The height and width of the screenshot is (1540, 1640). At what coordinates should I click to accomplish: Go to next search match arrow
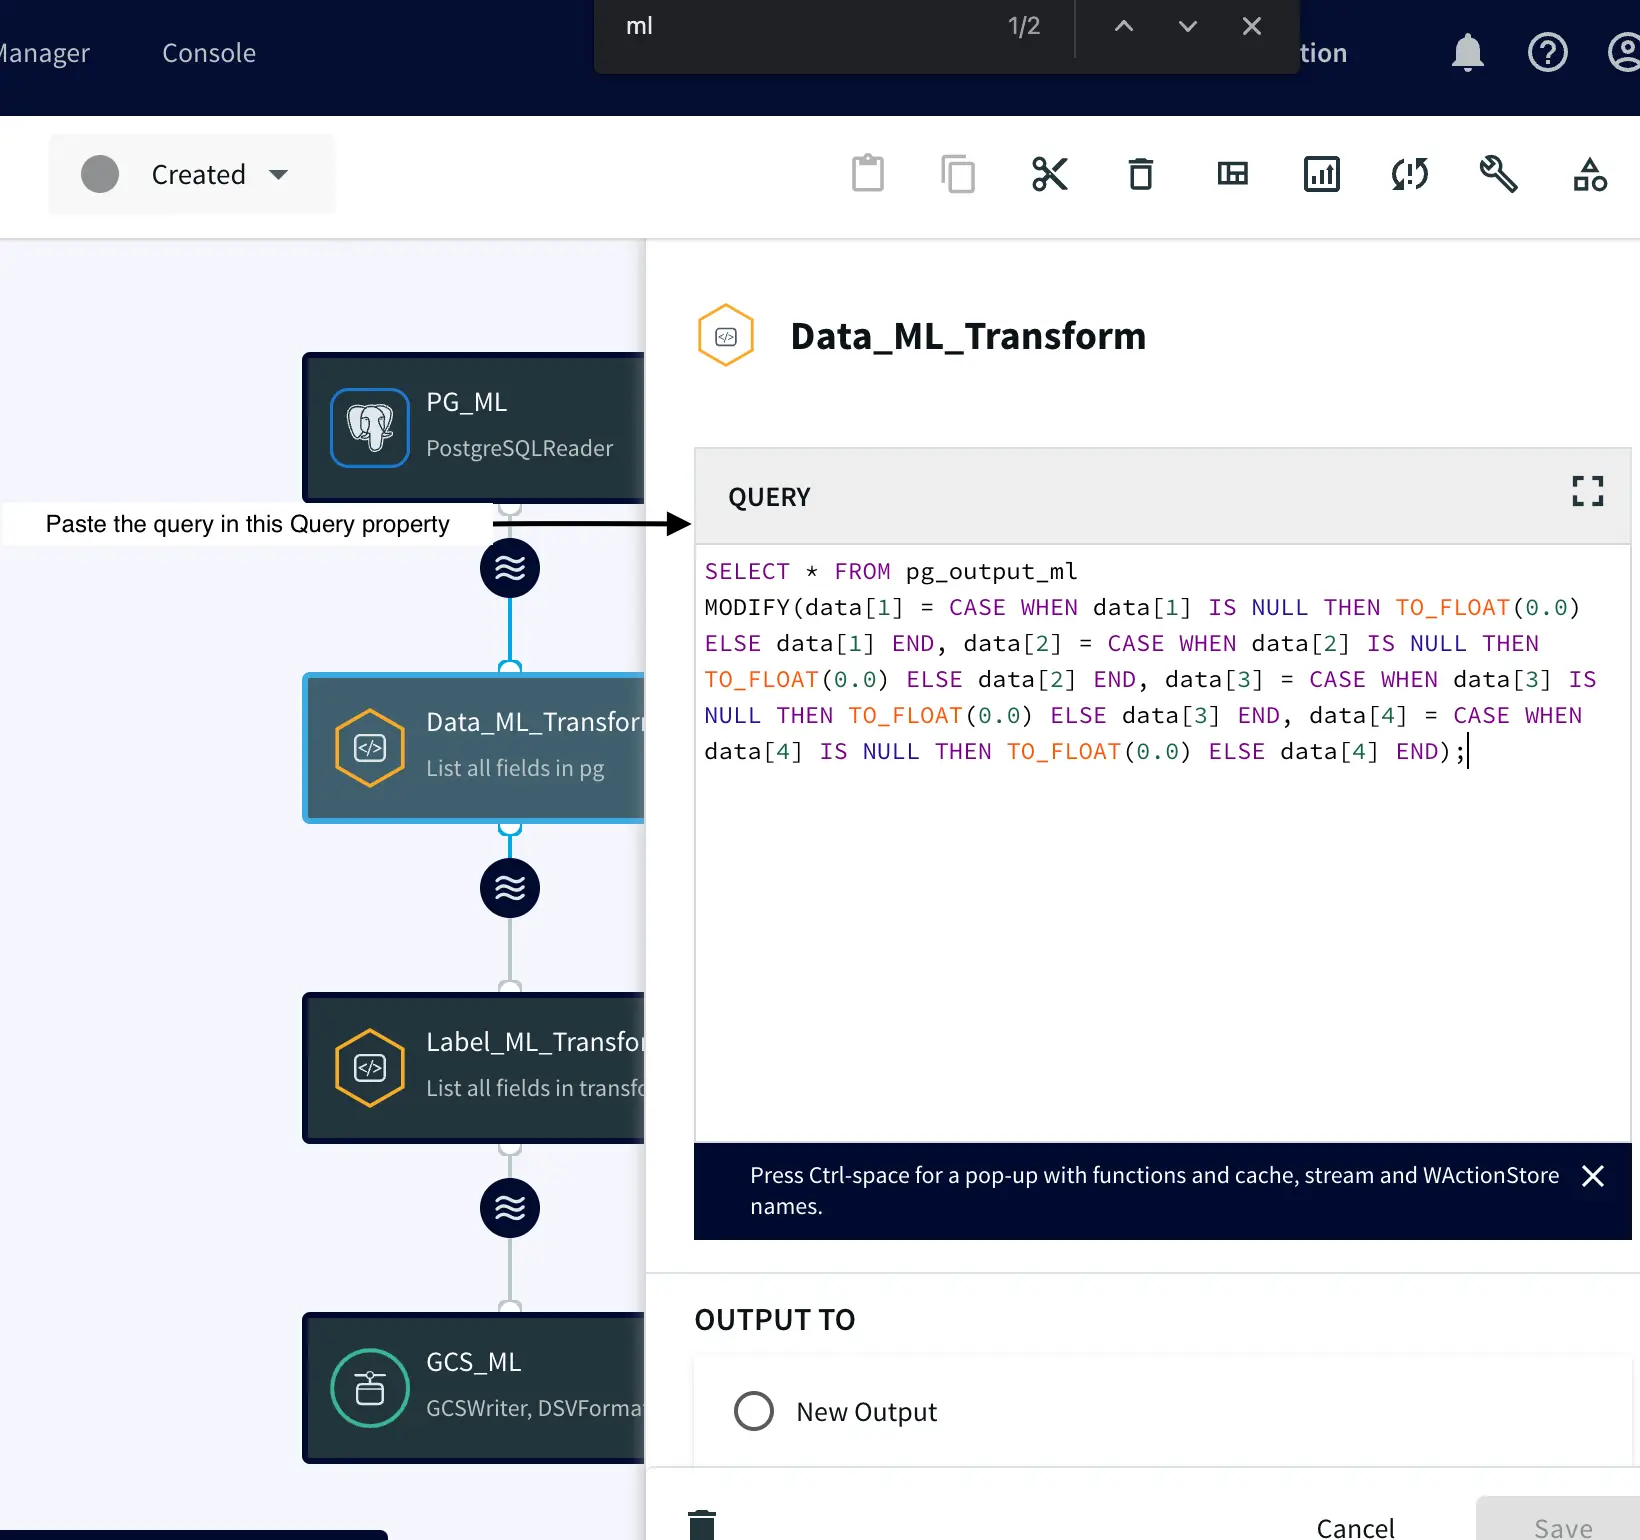pyautogui.click(x=1187, y=27)
